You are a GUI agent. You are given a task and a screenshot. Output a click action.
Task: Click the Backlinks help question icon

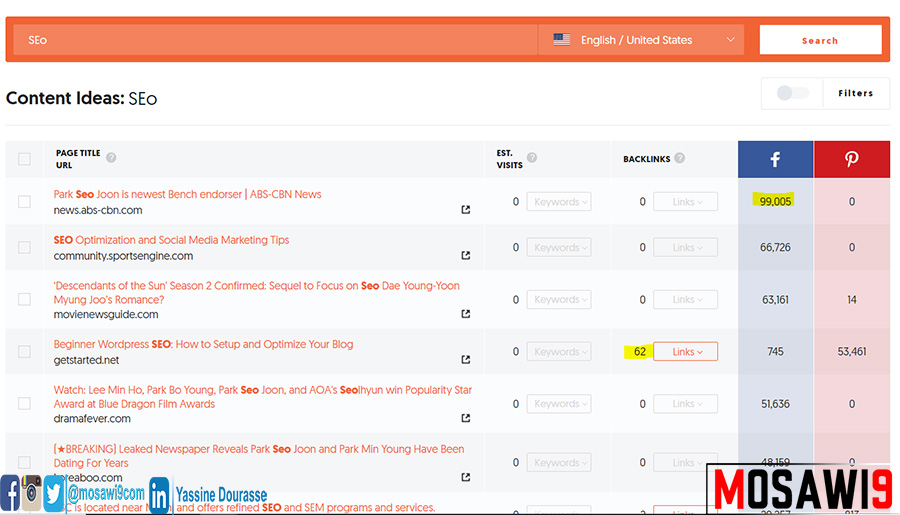pyautogui.click(x=680, y=158)
